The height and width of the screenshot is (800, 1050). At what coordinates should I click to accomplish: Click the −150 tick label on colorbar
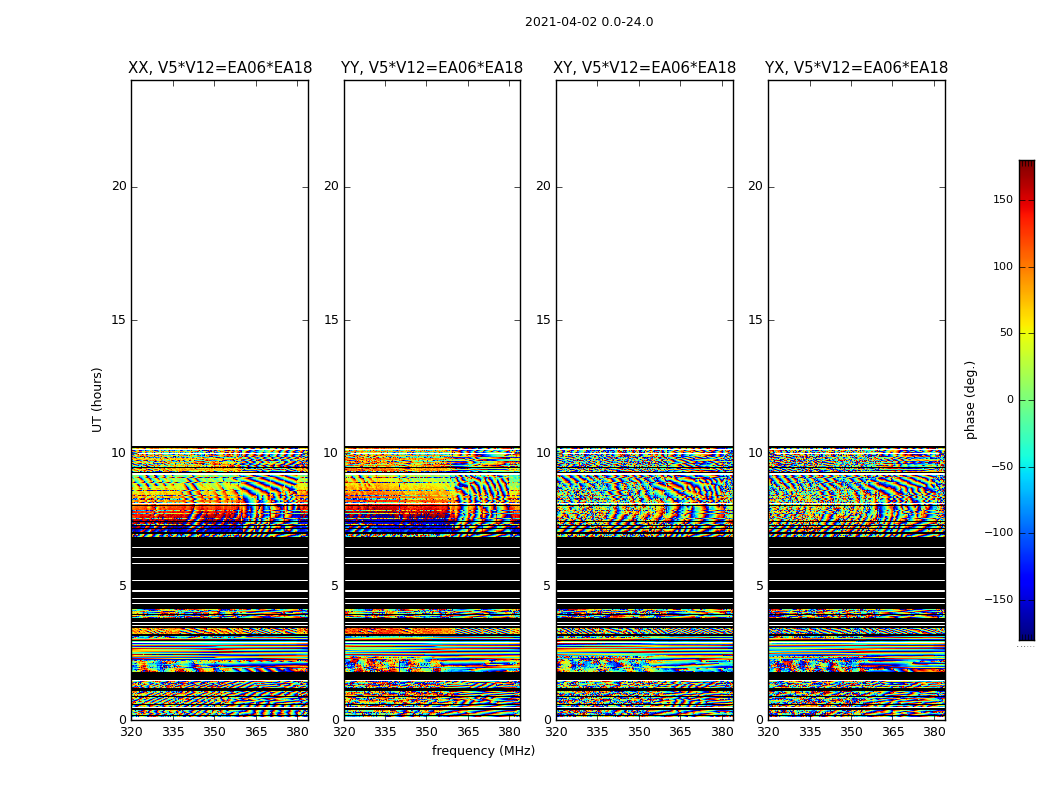pos(998,599)
